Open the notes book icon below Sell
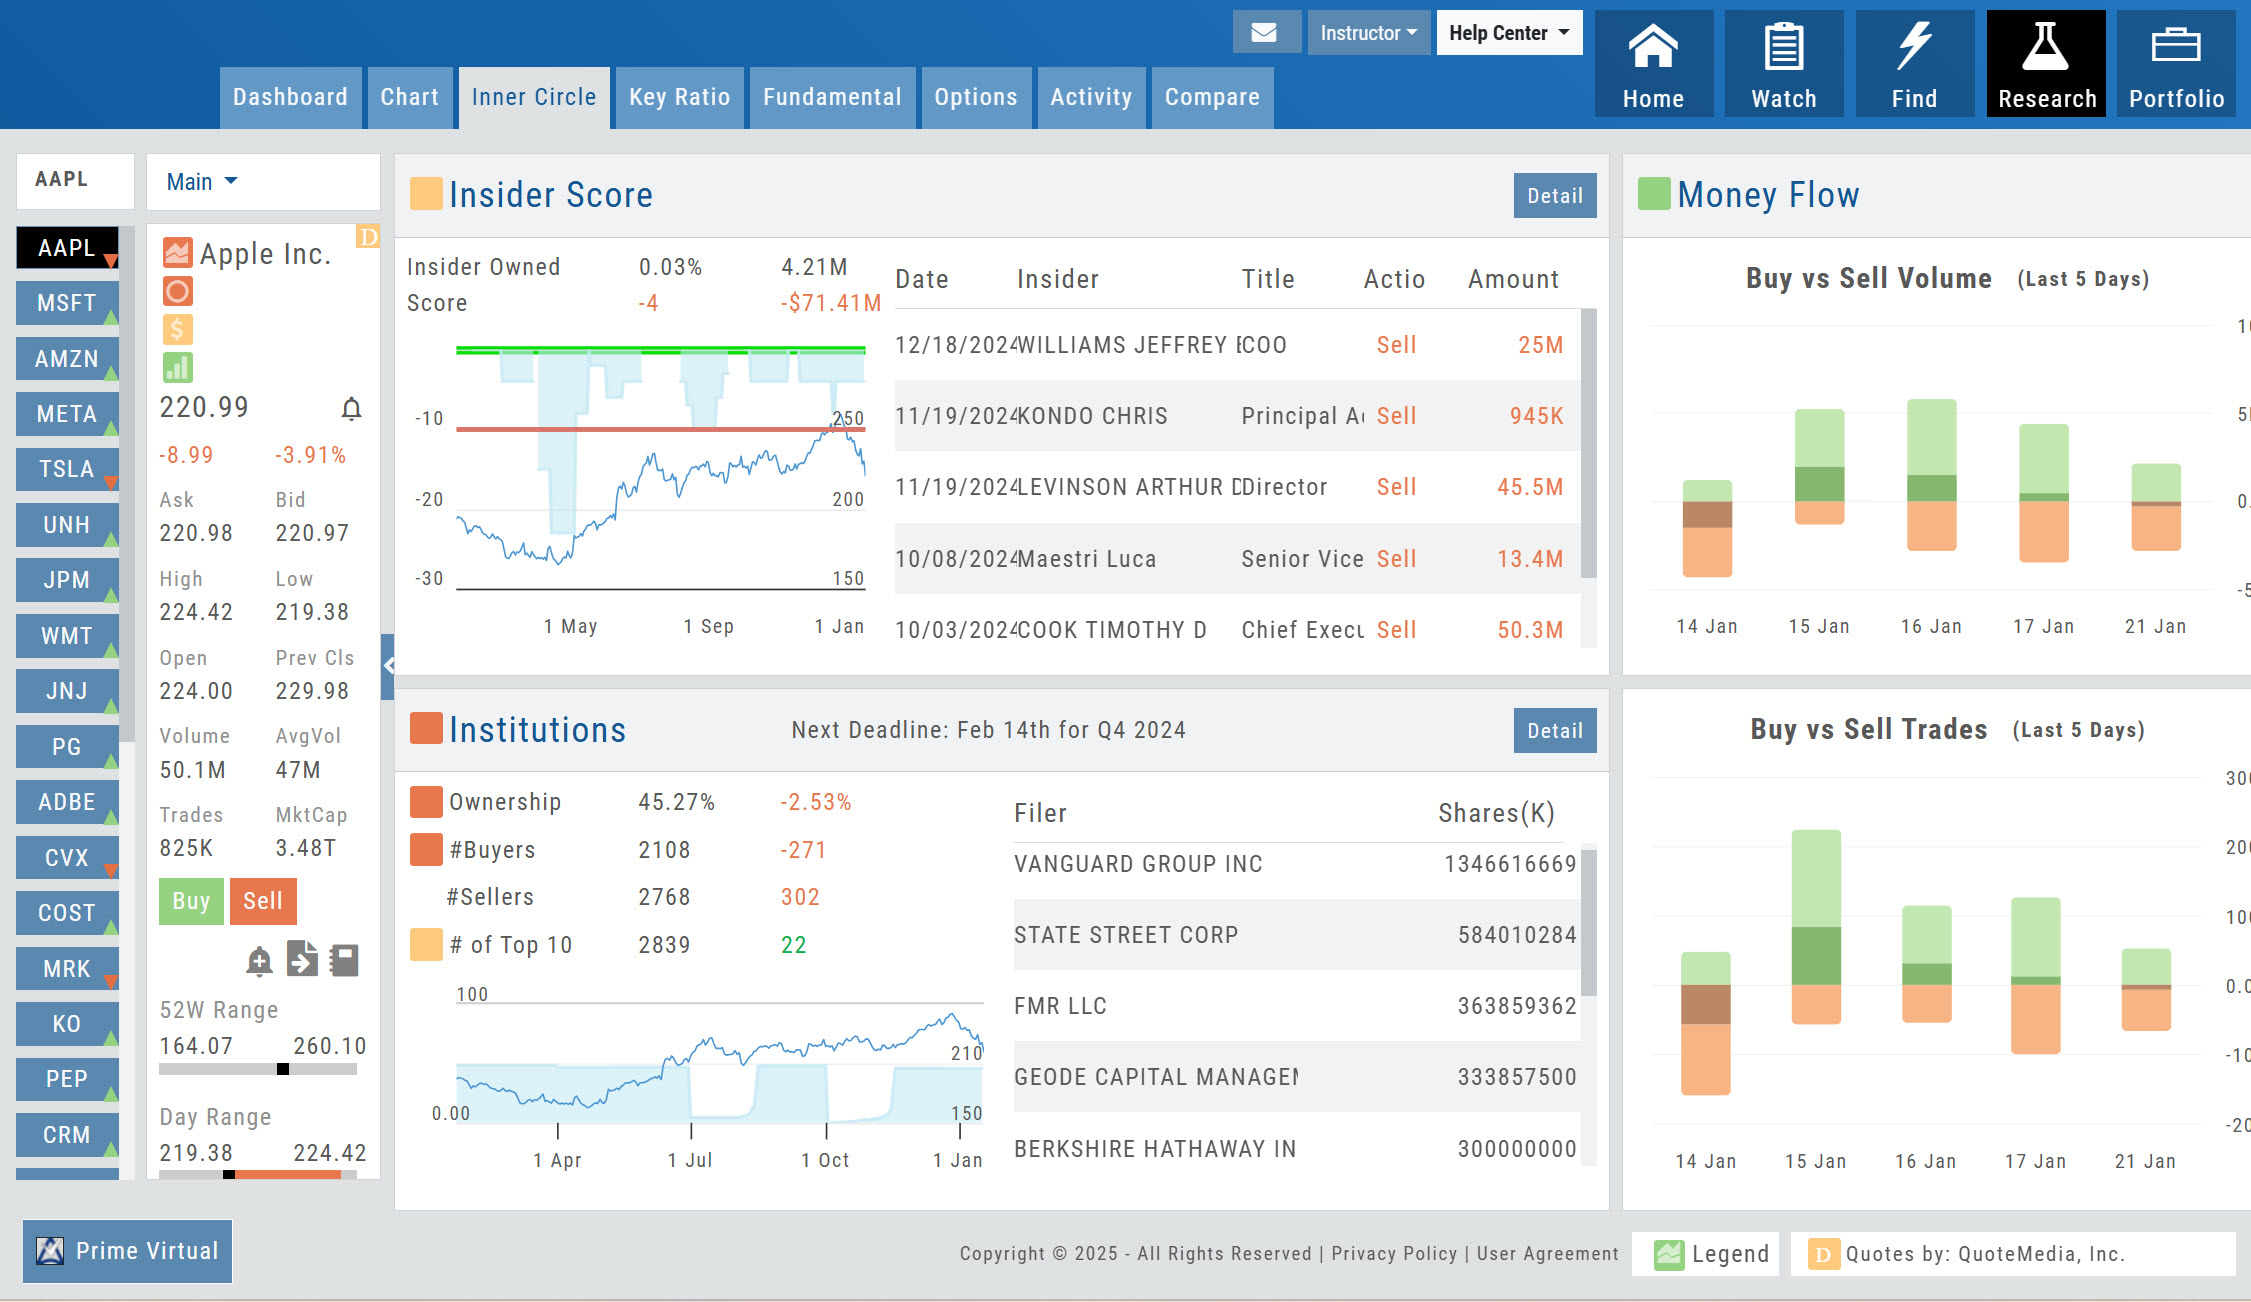Image resolution: width=2251 pixels, height=1302 pixels. tap(344, 960)
